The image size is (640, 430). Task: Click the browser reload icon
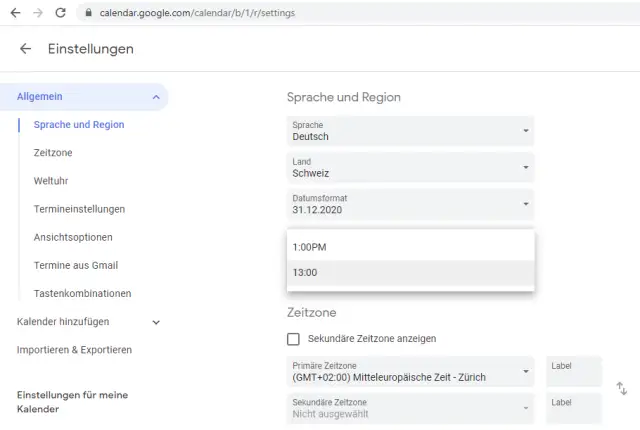click(x=61, y=14)
